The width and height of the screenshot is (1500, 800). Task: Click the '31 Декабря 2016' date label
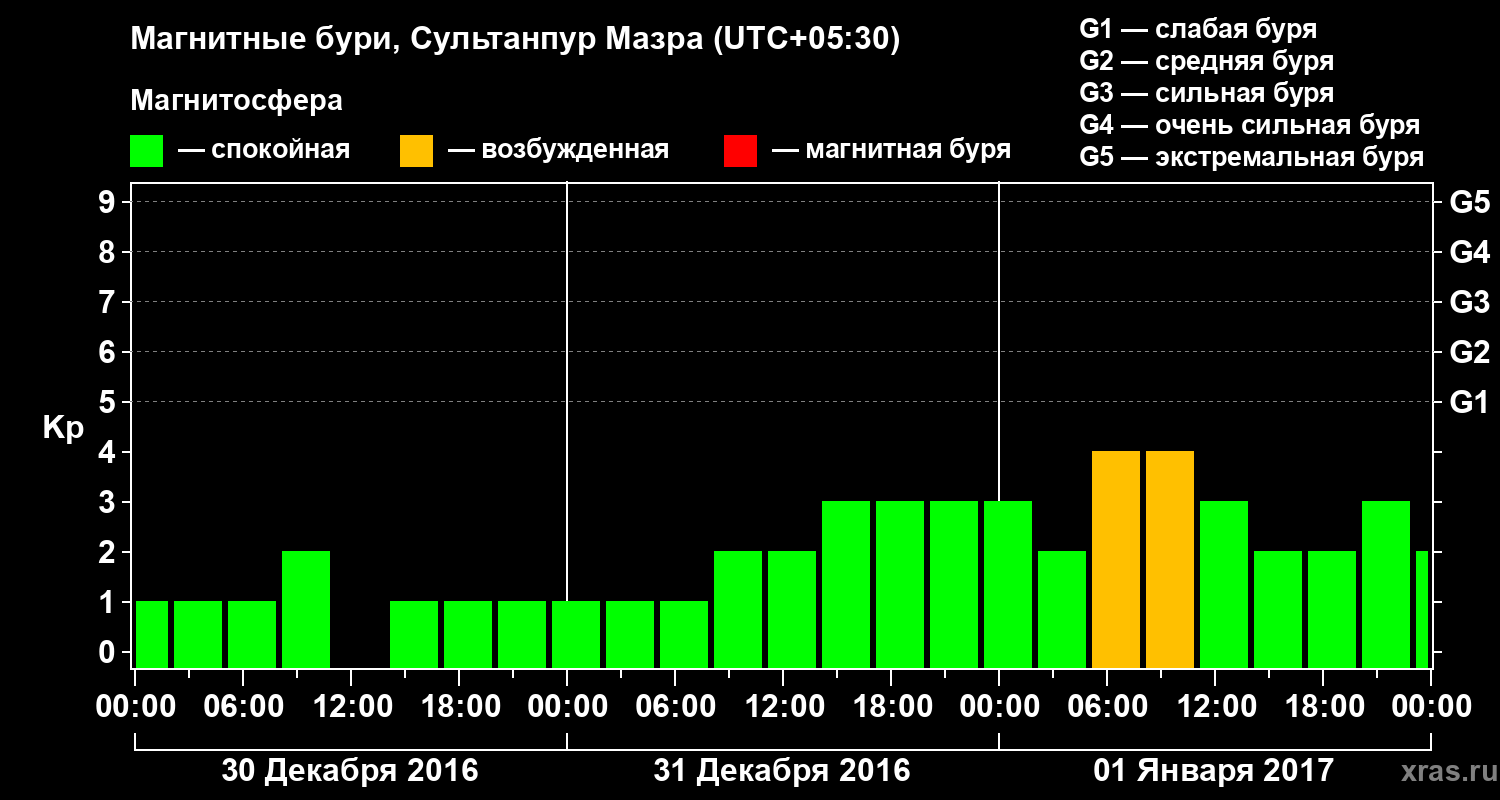(x=782, y=770)
